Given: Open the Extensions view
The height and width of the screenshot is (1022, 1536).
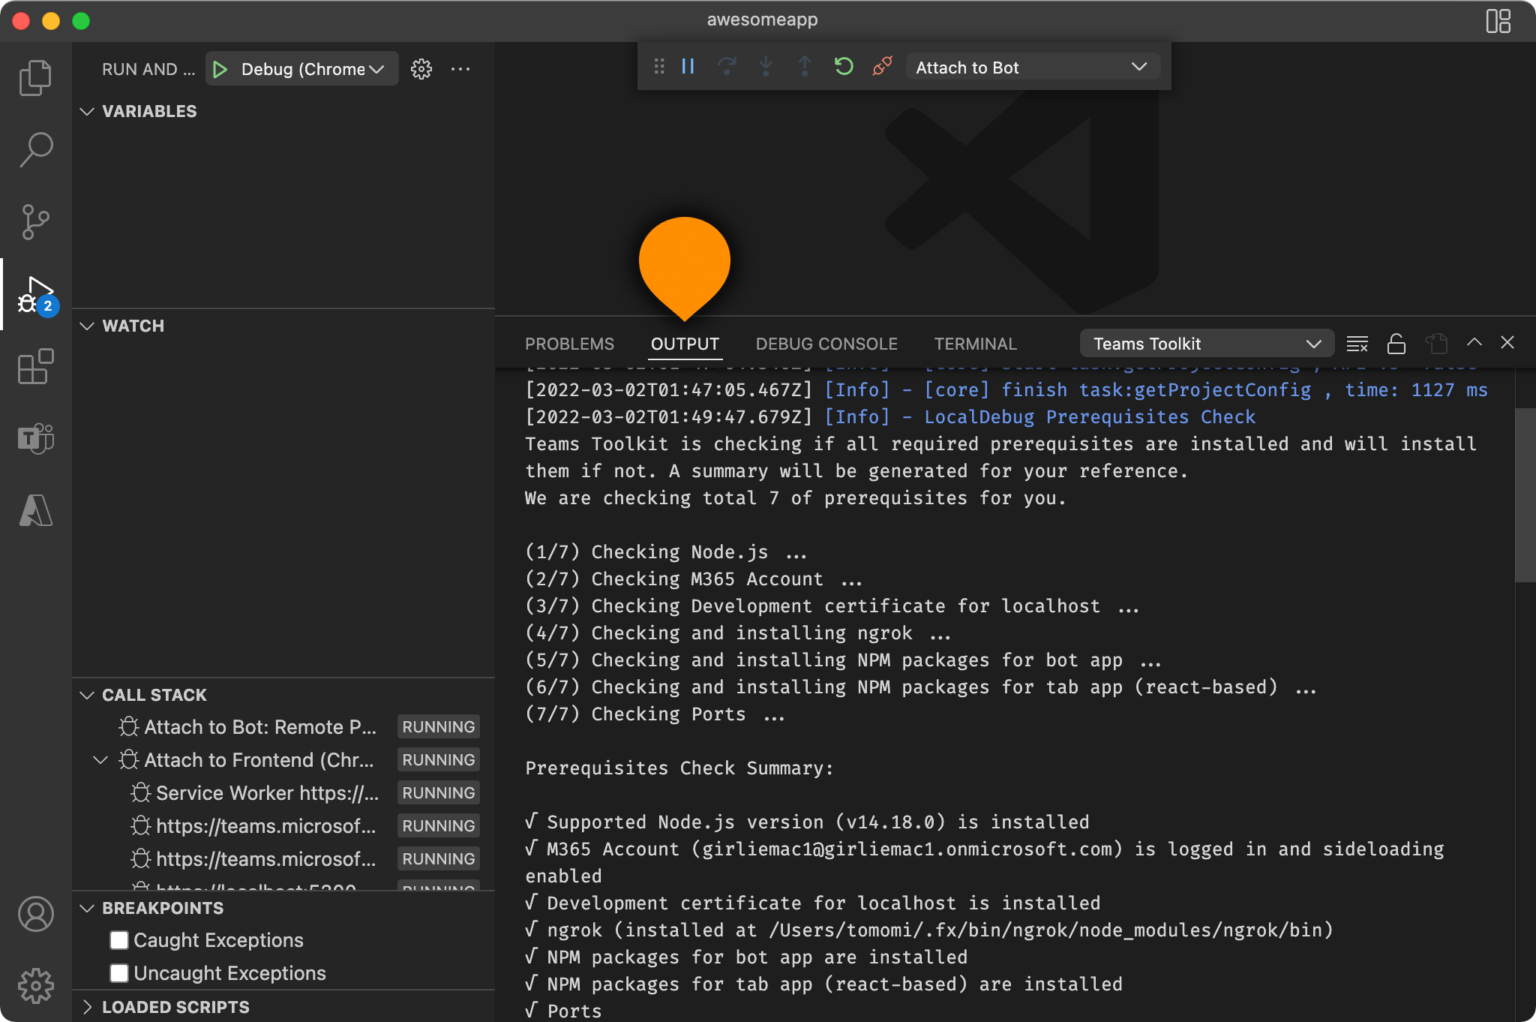Looking at the screenshot, I should click(x=36, y=367).
